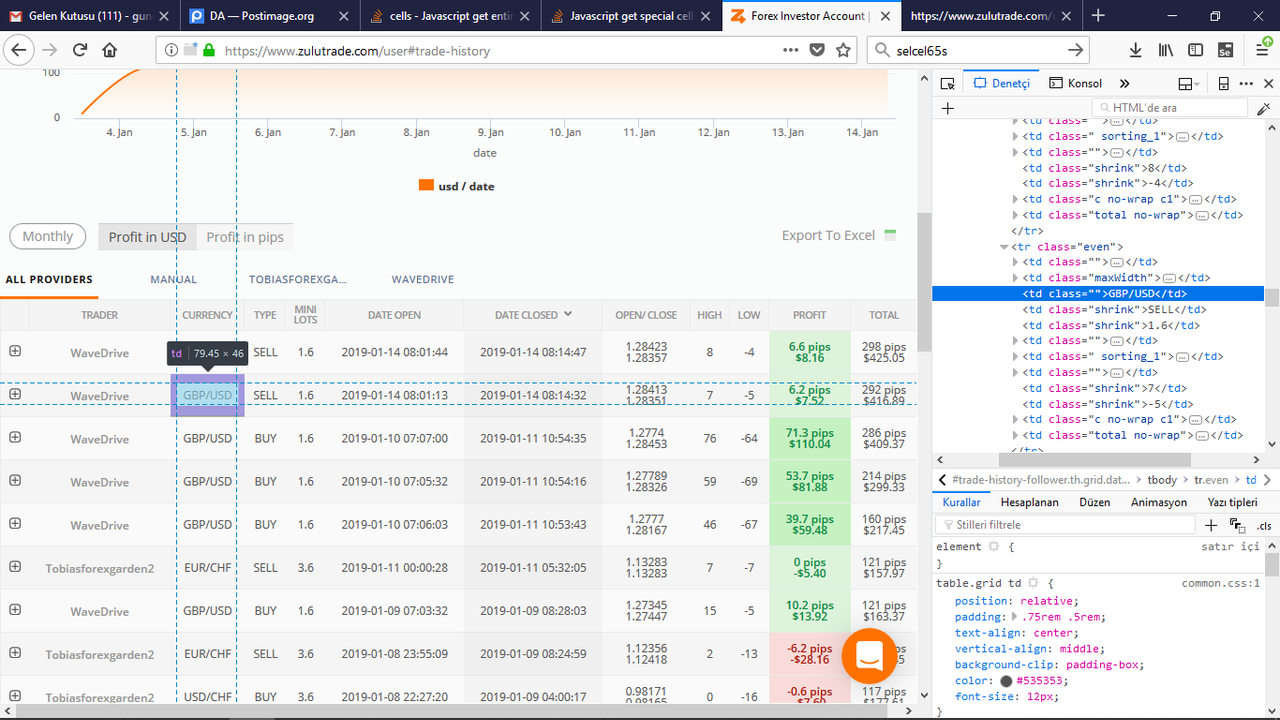Expand the 2019-01-14 08:01:13 WaveDrive trade row

pyautogui.click(x=15, y=394)
